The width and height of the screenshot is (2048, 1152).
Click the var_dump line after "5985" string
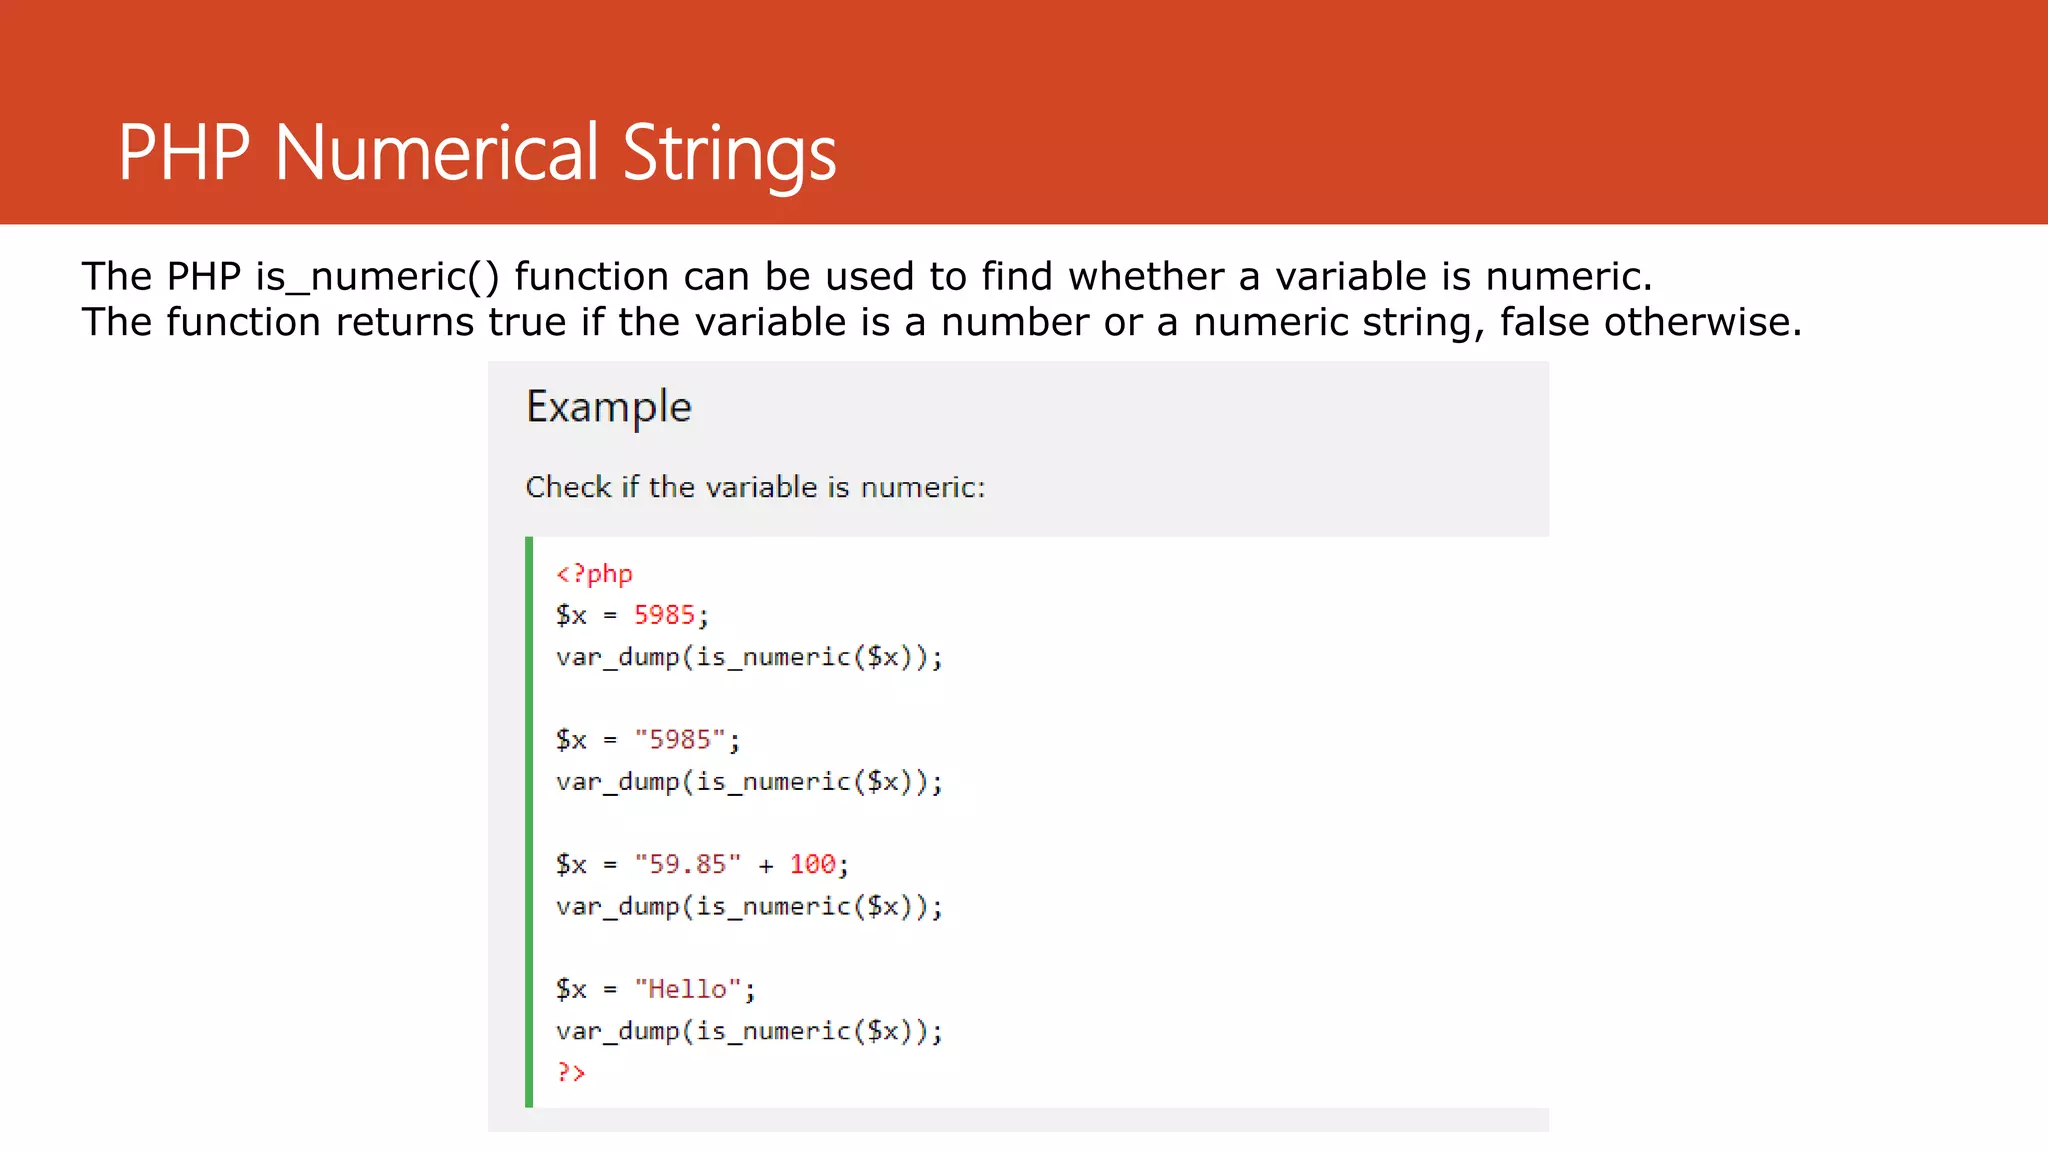click(749, 782)
